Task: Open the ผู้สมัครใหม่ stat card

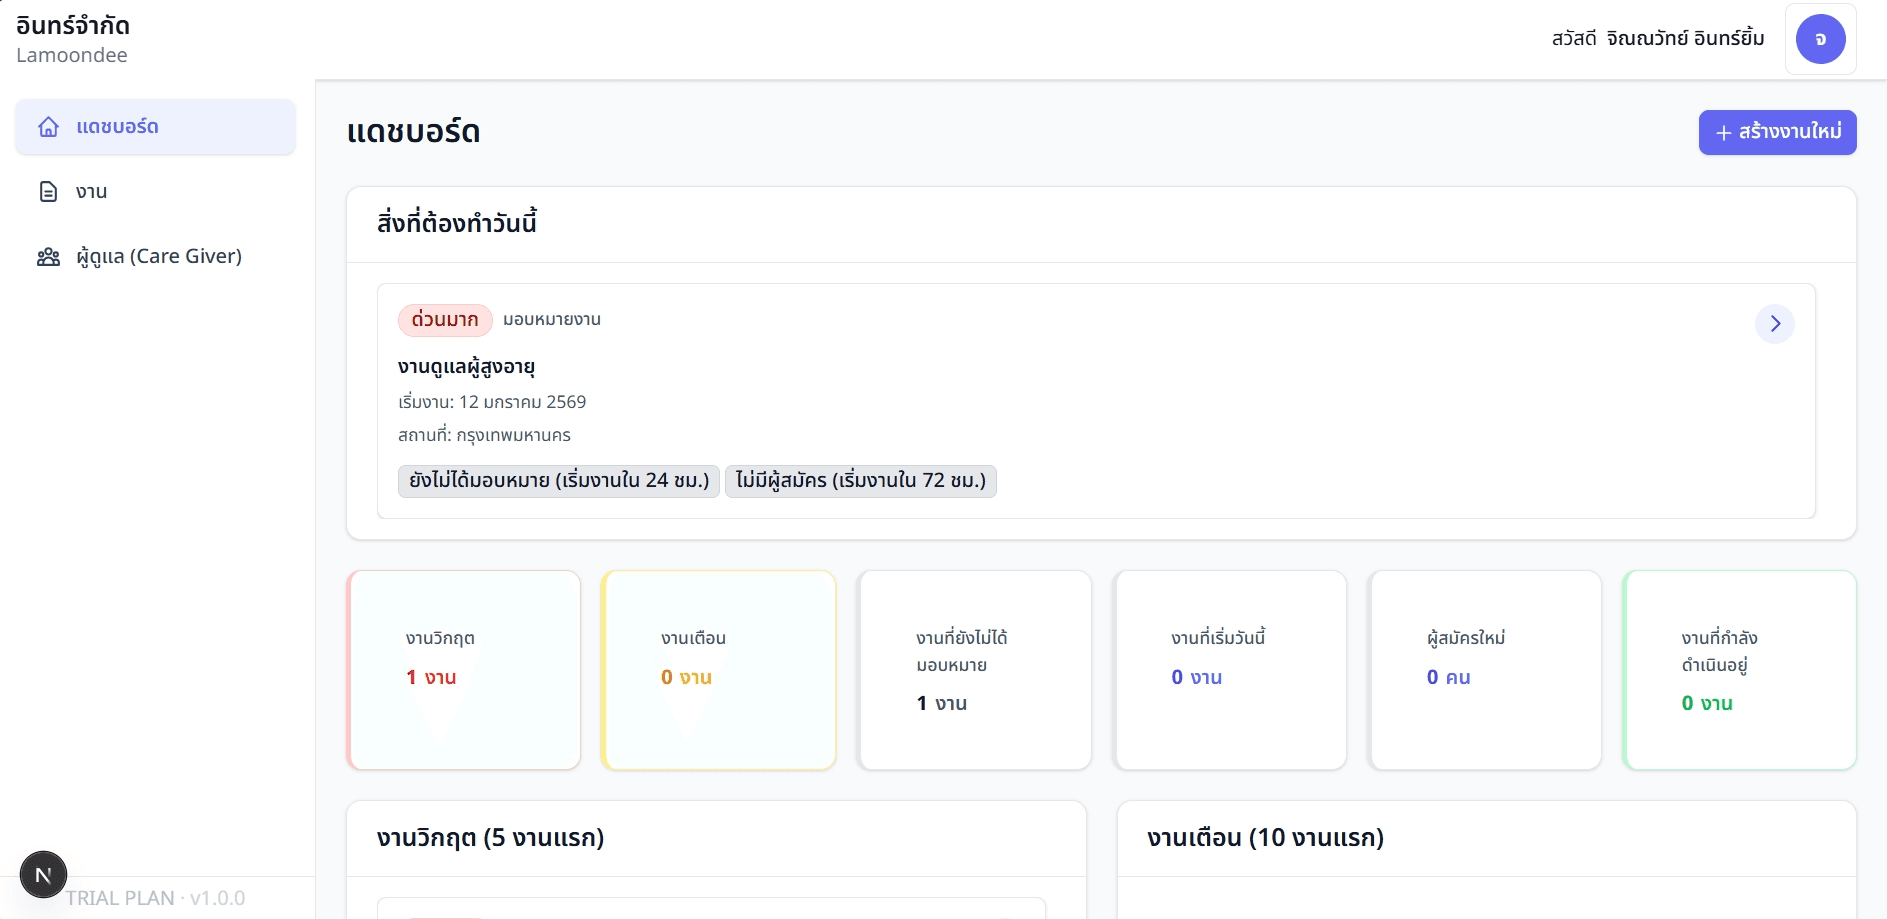Action: point(1485,670)
